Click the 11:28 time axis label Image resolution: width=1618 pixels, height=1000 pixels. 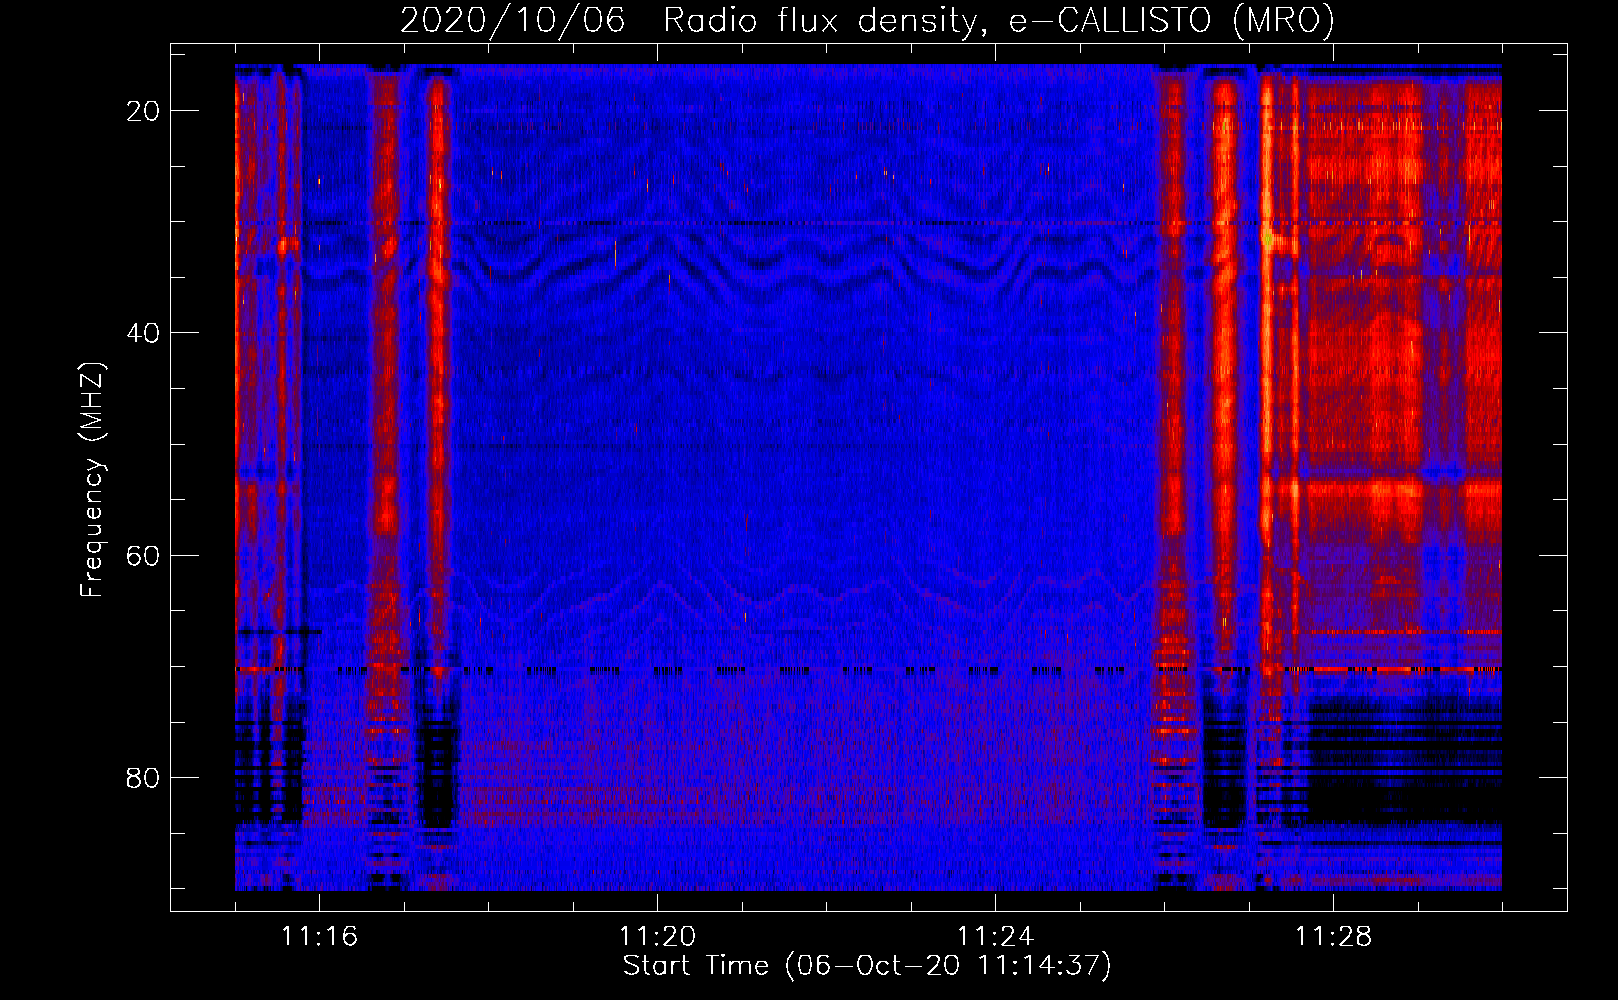point(1333,937)
